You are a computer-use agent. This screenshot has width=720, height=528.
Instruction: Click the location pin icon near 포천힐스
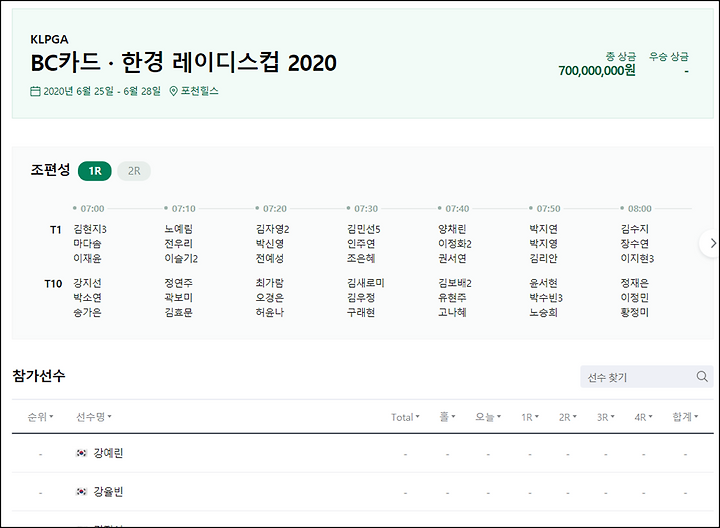pyautogui.click(x=173, y=91)
